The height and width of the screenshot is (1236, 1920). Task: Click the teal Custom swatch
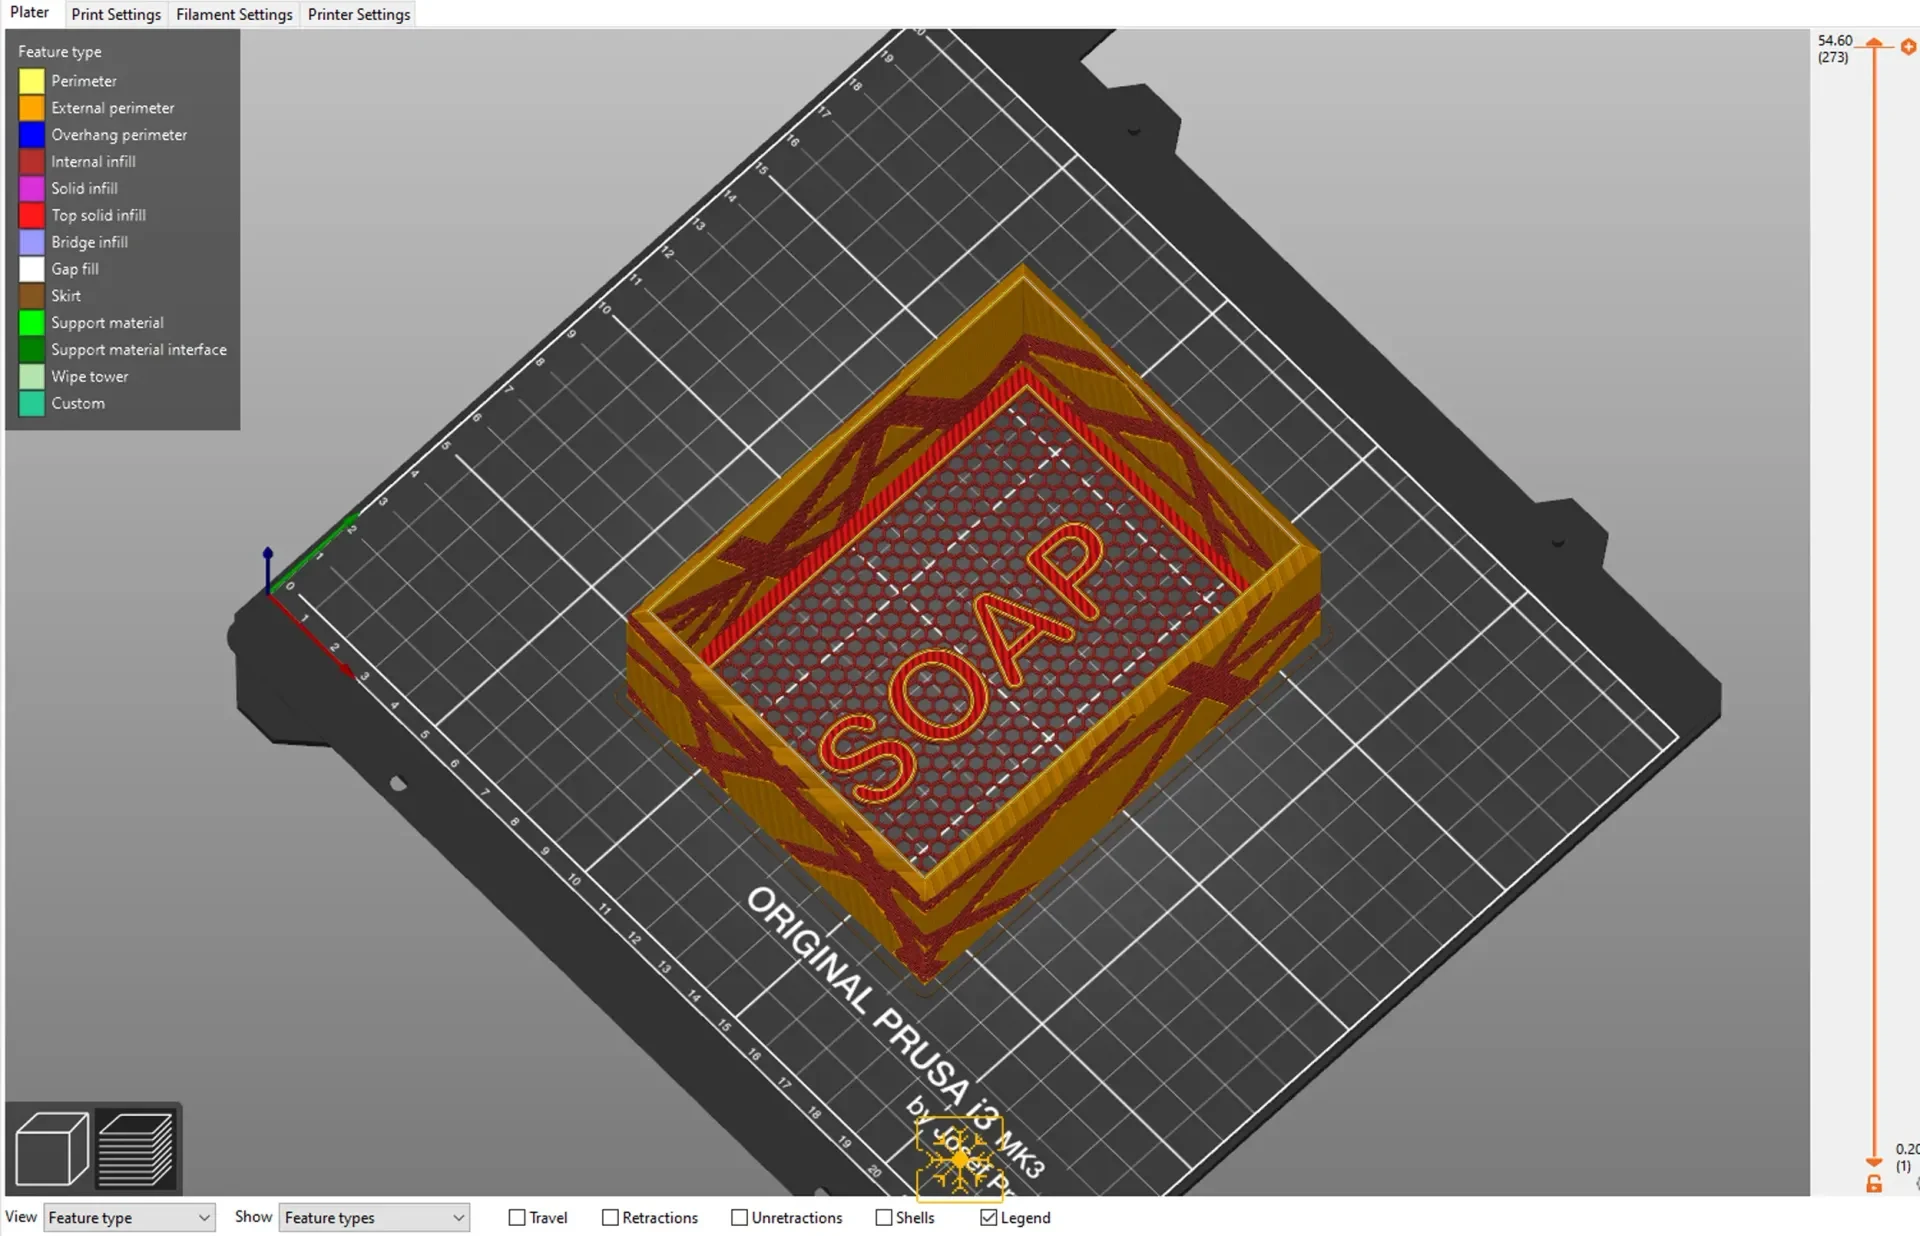(x=32, y=403)
